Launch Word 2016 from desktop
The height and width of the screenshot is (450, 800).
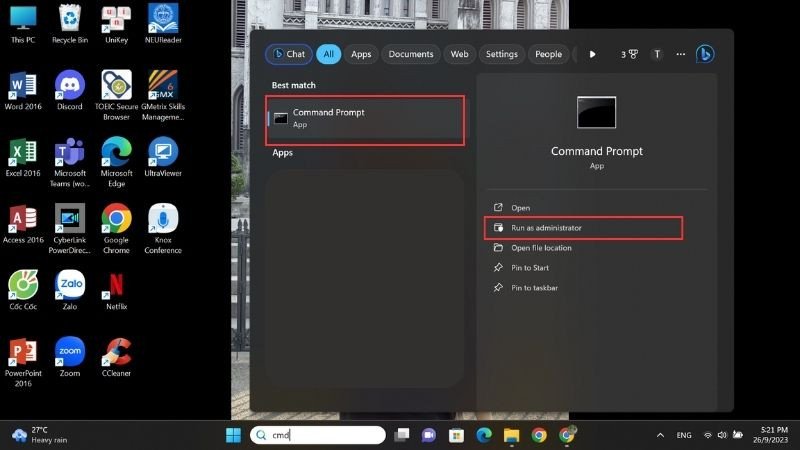[x=23, y=90]
